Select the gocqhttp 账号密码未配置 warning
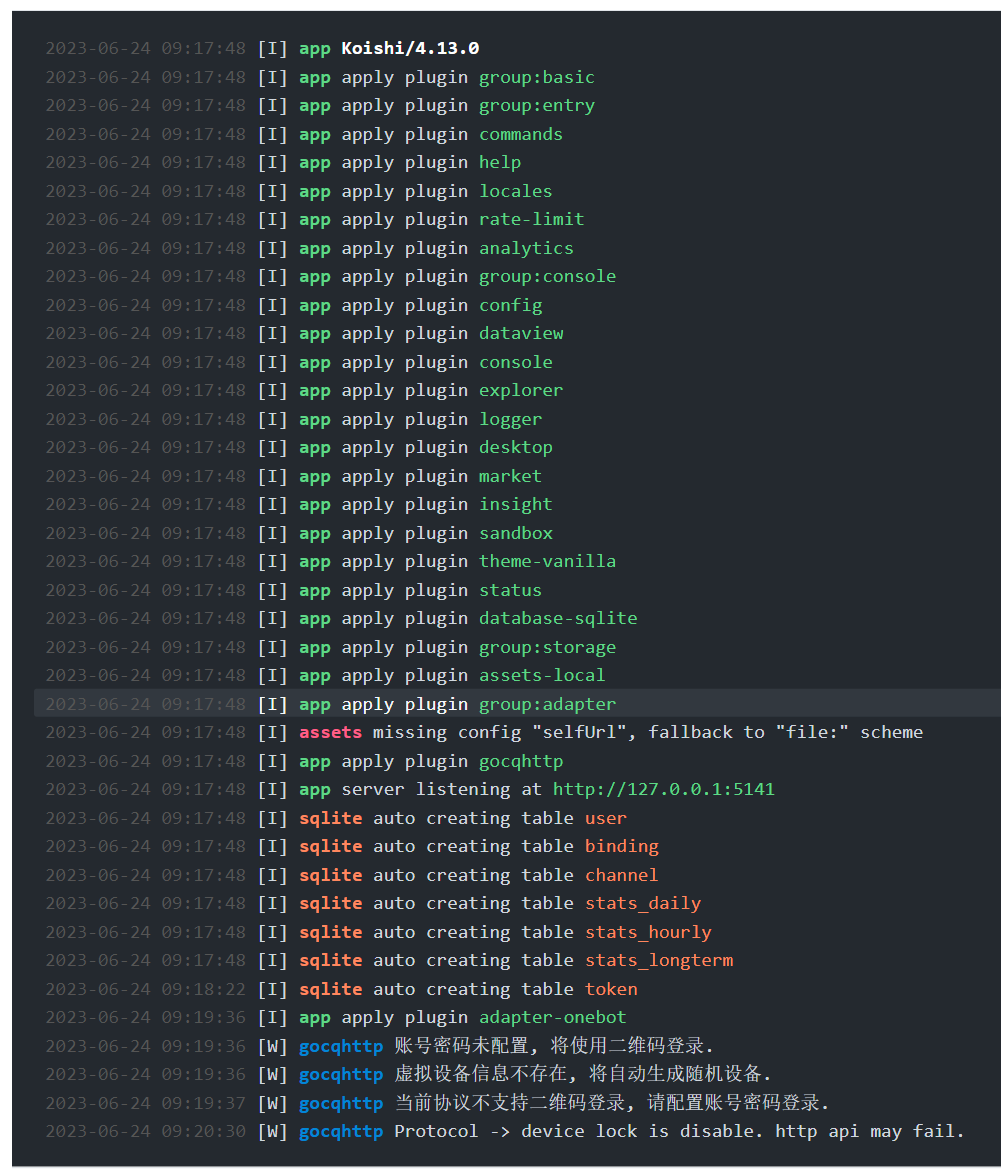The image size is (1001, 1169). (x=517, y=1046)
